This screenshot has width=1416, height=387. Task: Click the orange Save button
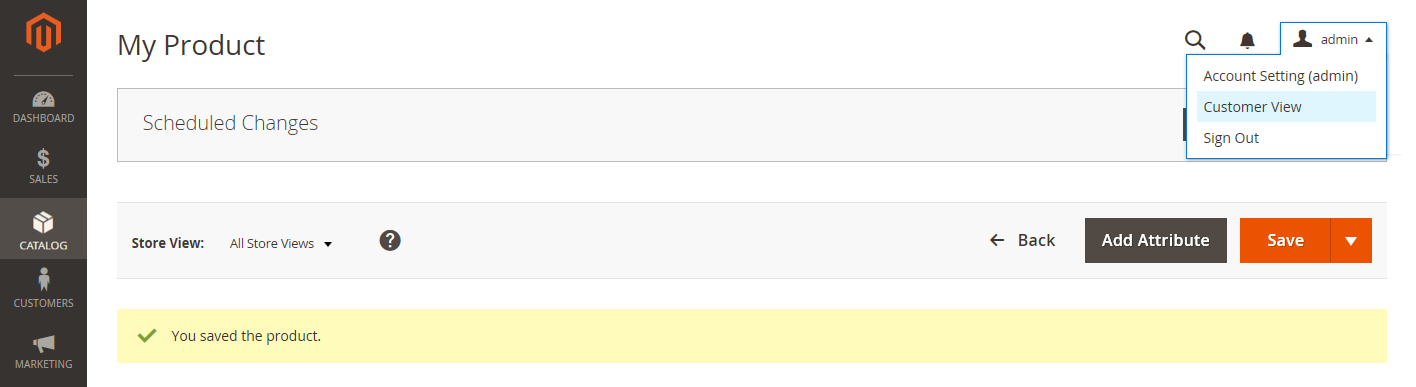coord(1285,241)
